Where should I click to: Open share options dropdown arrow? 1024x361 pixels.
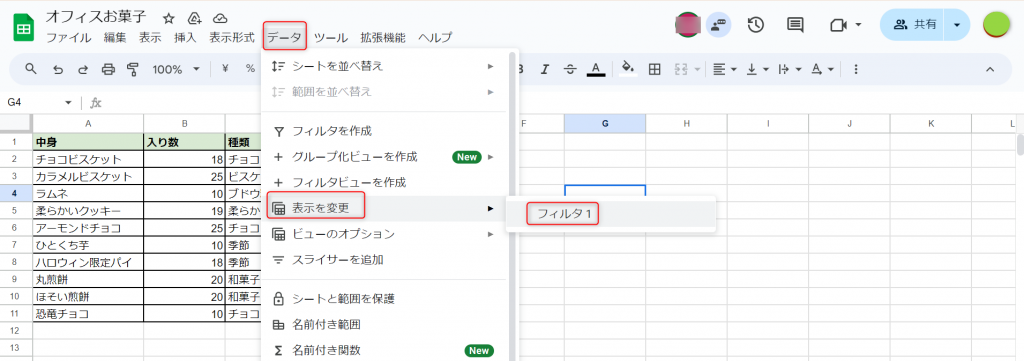coord(957,25)
